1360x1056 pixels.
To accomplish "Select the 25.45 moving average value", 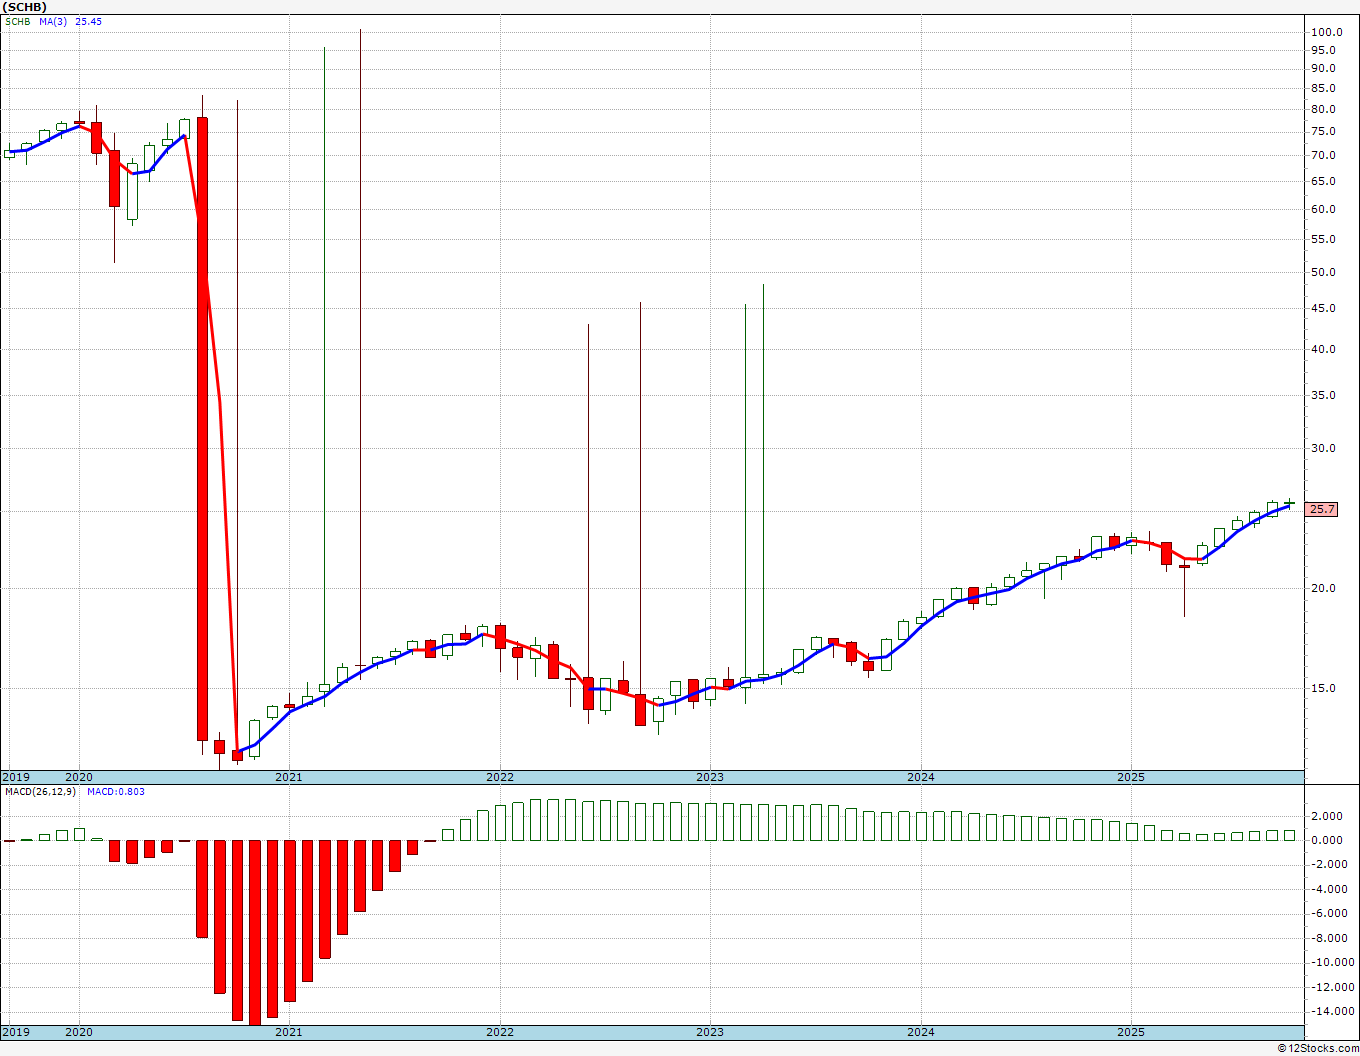I will pyautogui.click(x=88, y=21).
